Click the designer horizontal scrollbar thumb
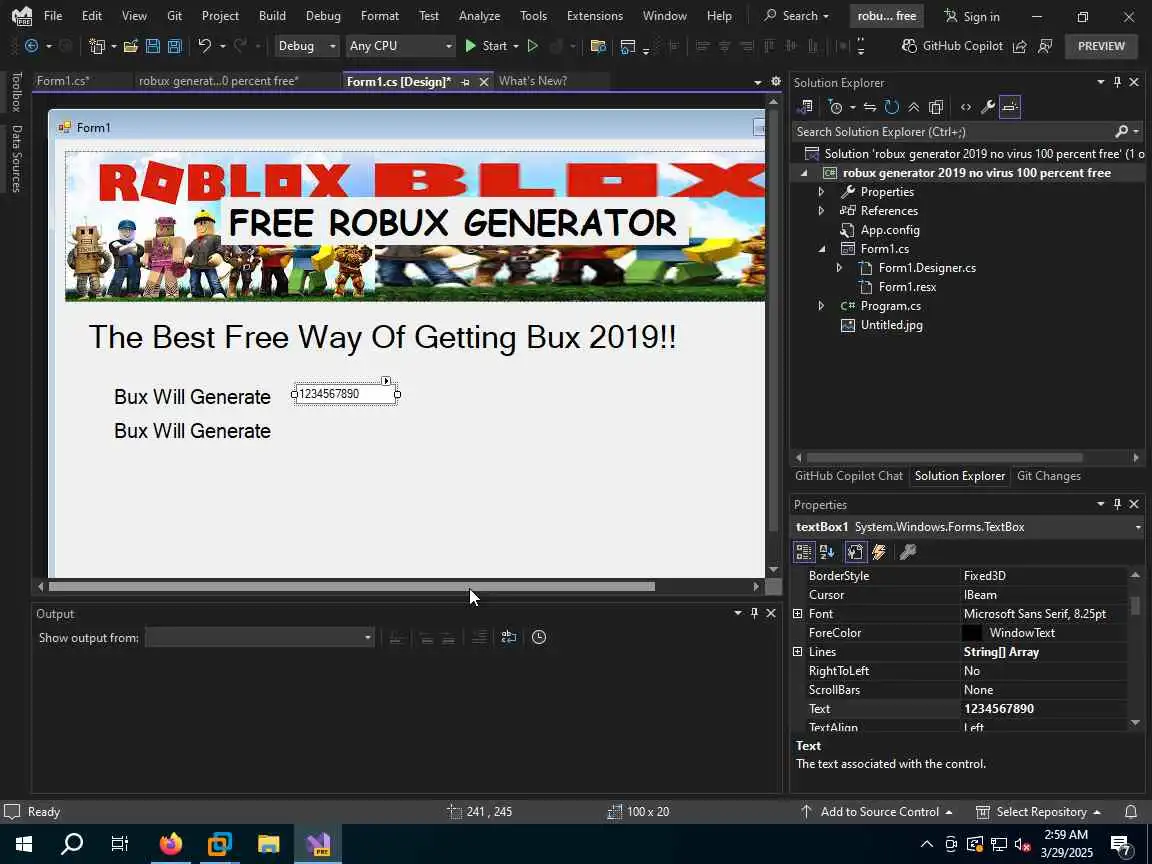Image resolution: width=1152 pixels, height=864 pixels. coord(351,586)
